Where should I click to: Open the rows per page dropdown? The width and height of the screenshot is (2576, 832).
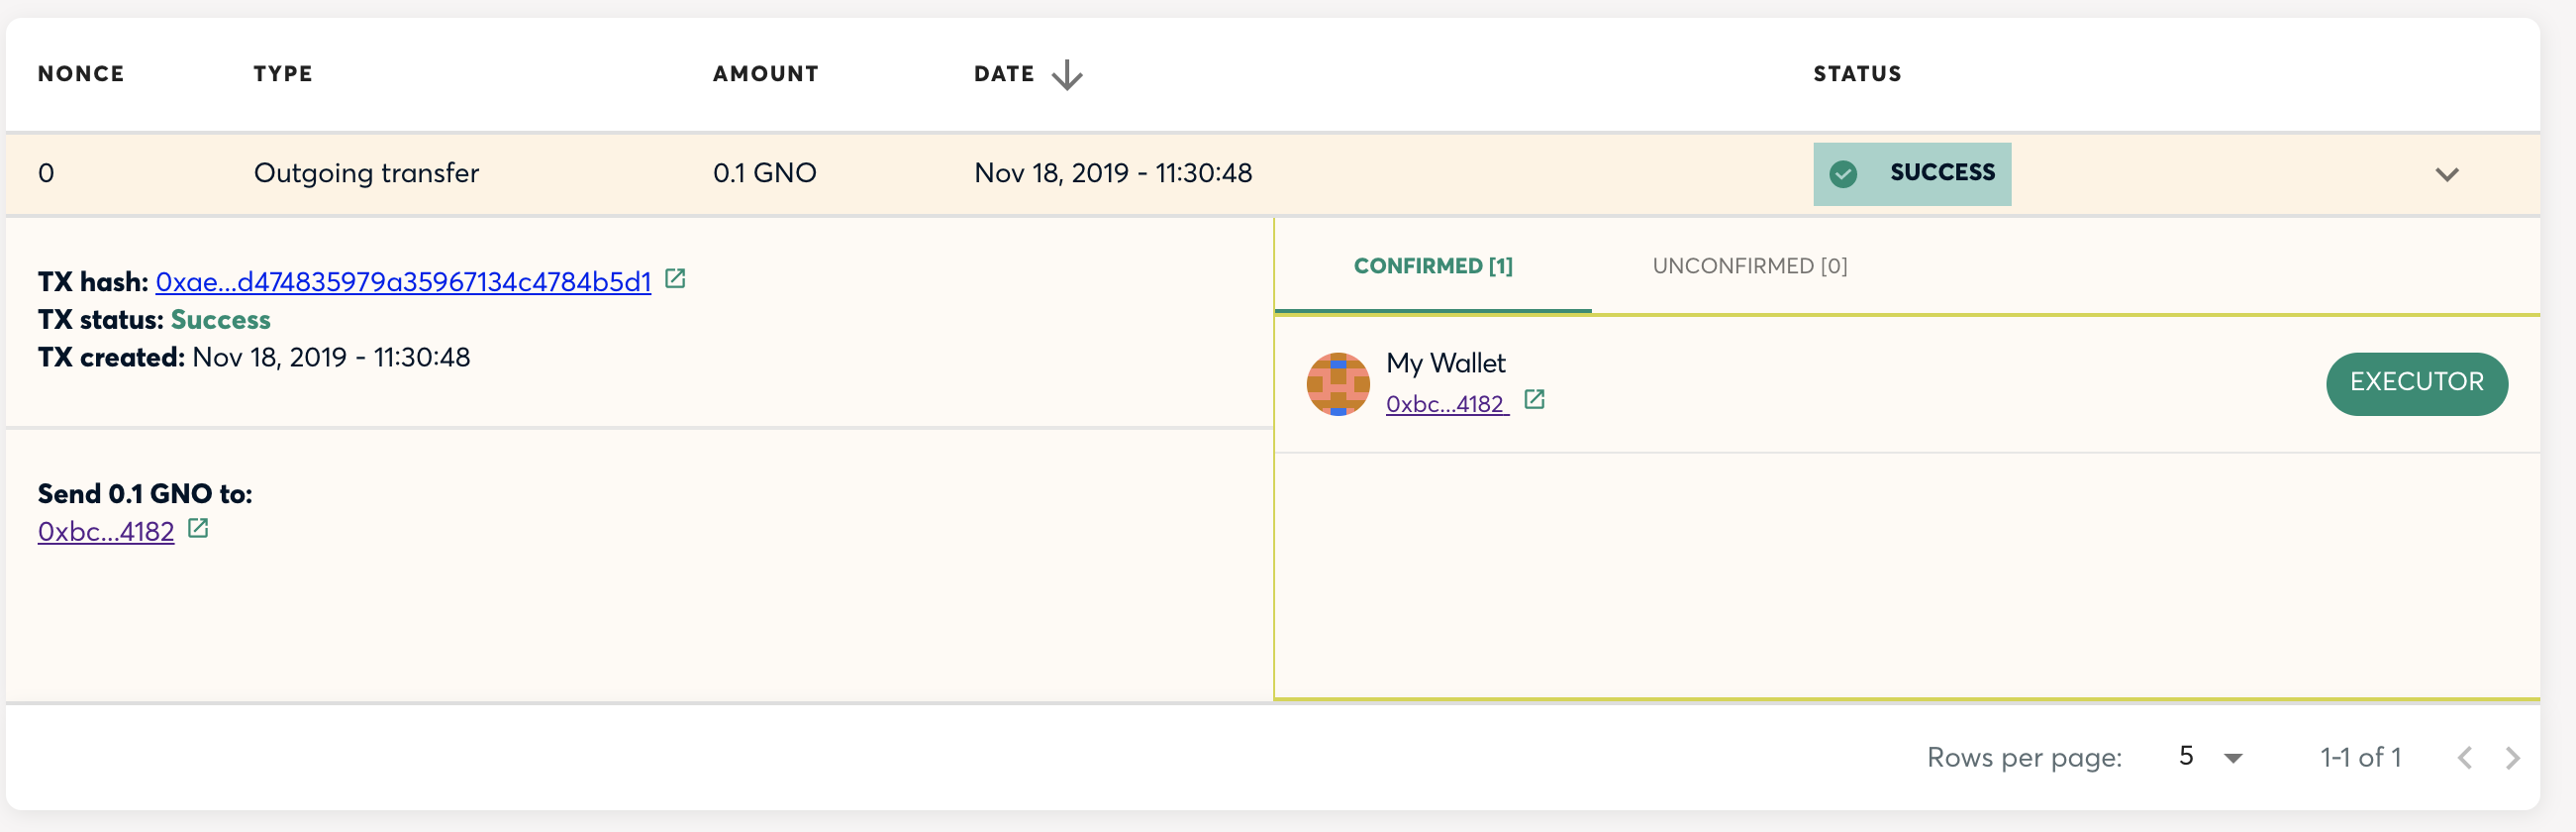point(2189,756)
